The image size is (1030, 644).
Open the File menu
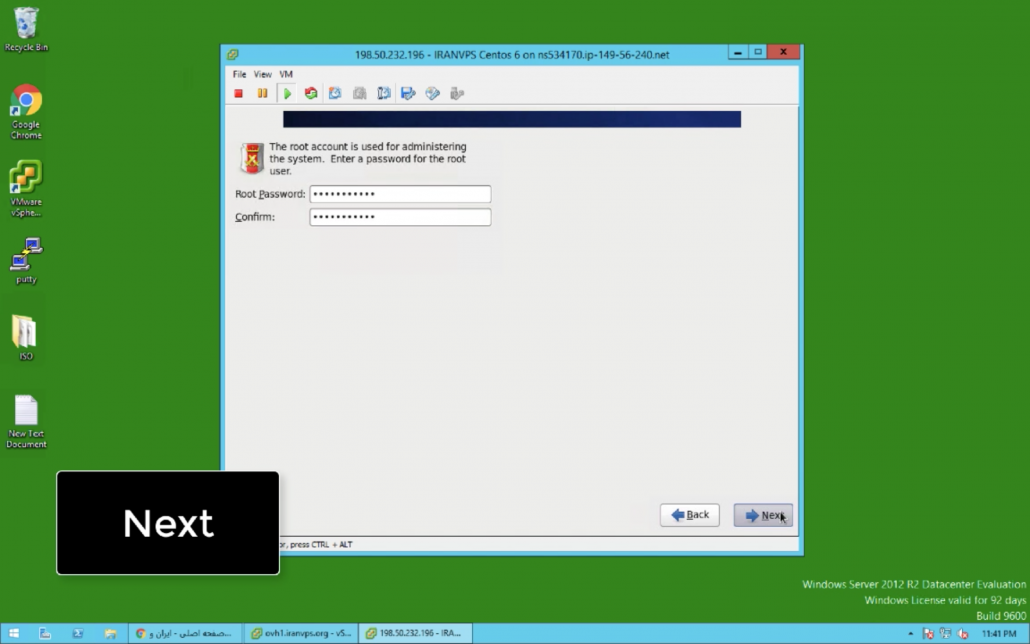239,74
